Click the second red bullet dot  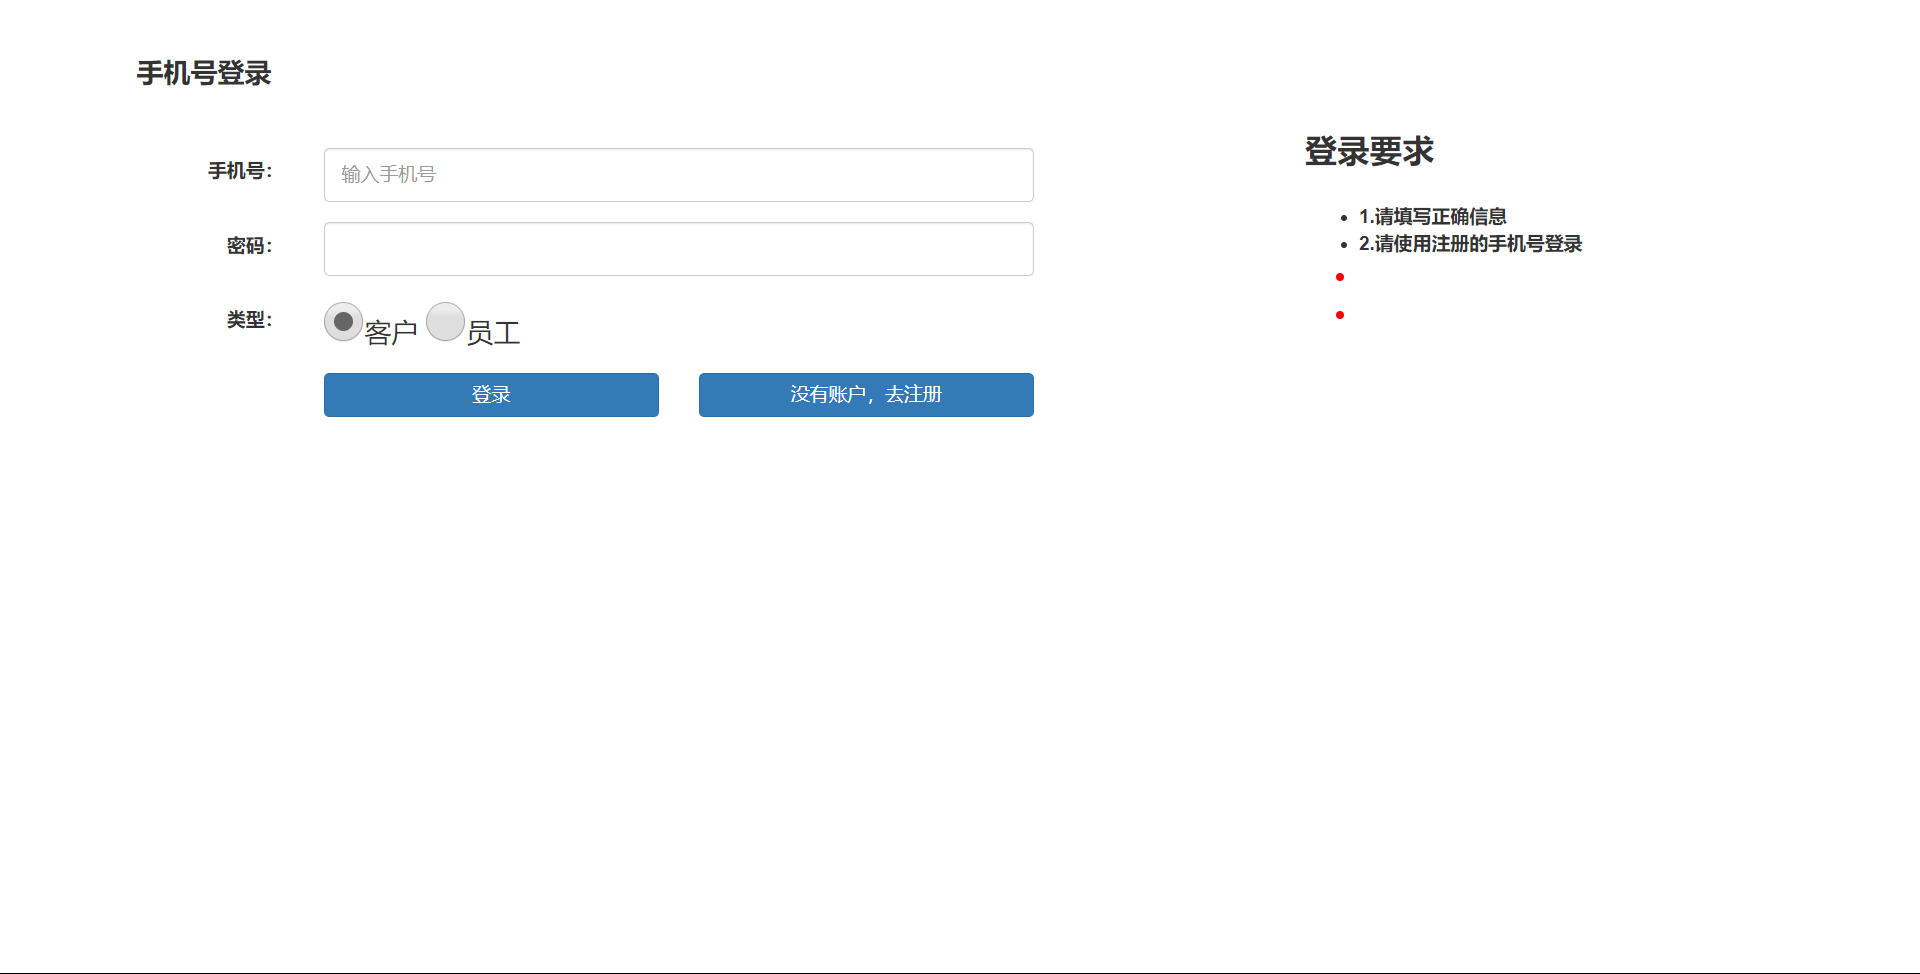coord(1340,315)
